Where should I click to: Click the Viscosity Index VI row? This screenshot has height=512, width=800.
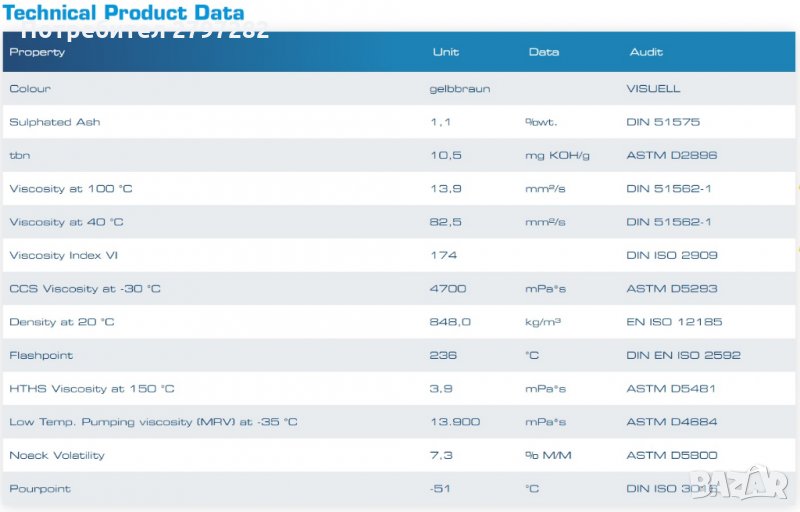click(64, 255)
